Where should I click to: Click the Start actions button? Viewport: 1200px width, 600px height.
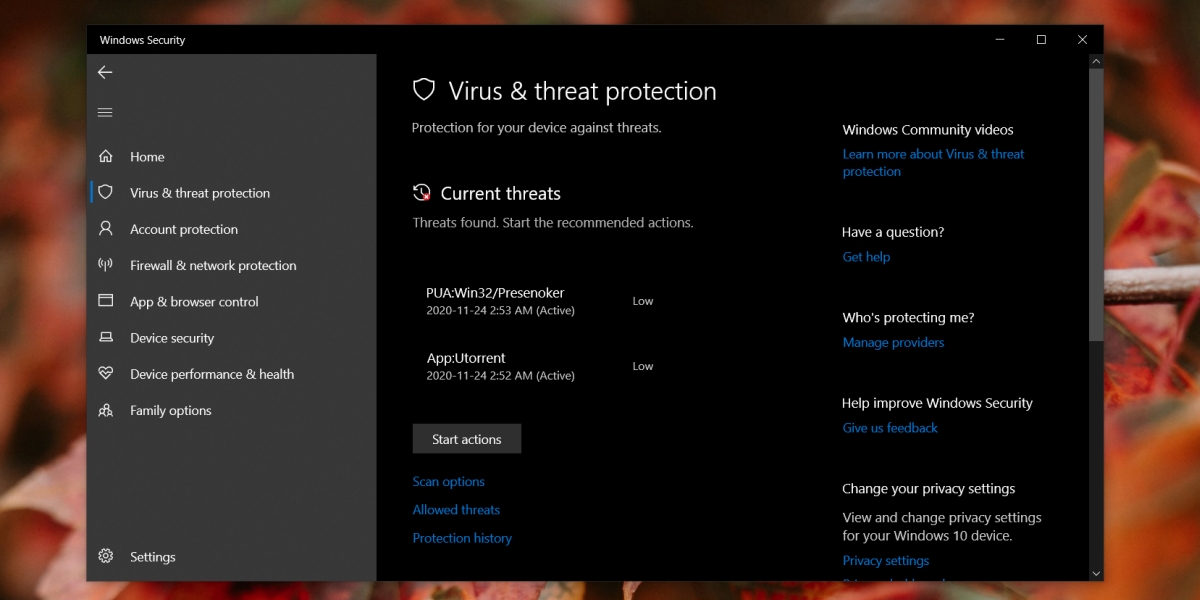467,439
